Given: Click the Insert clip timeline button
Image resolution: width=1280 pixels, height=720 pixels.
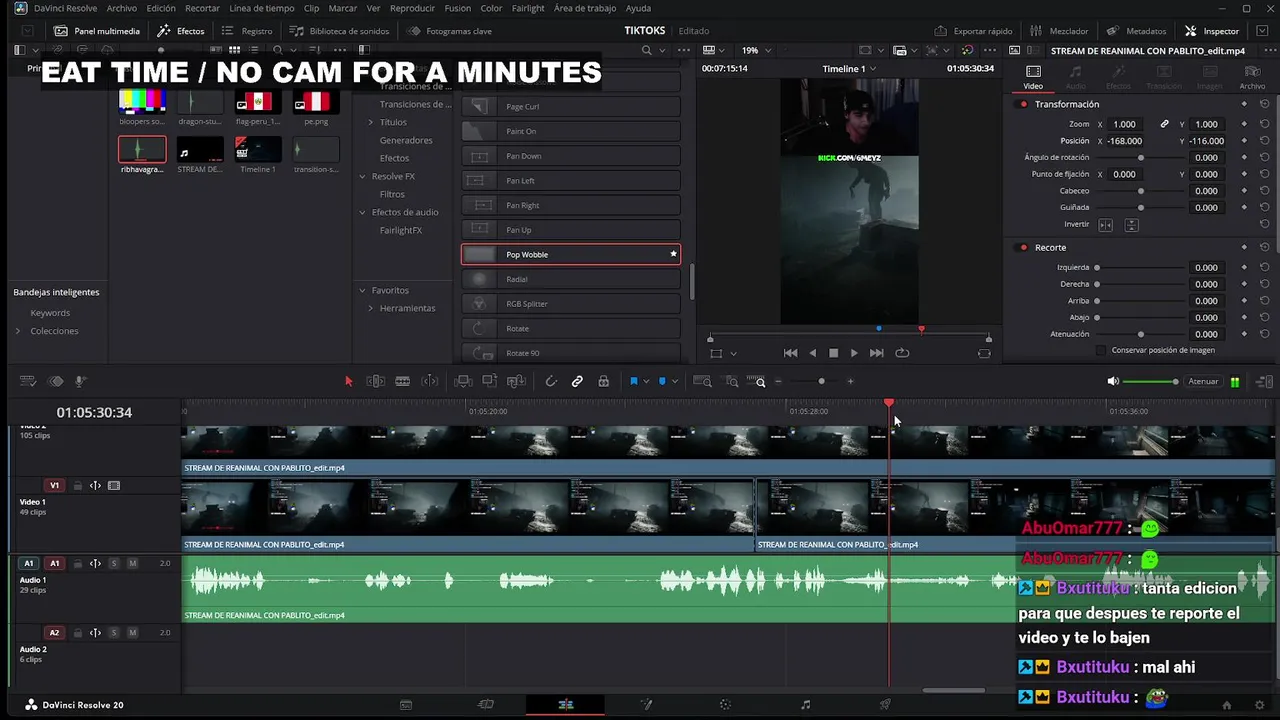Looking at the screenshot, I should coord(464,381).
